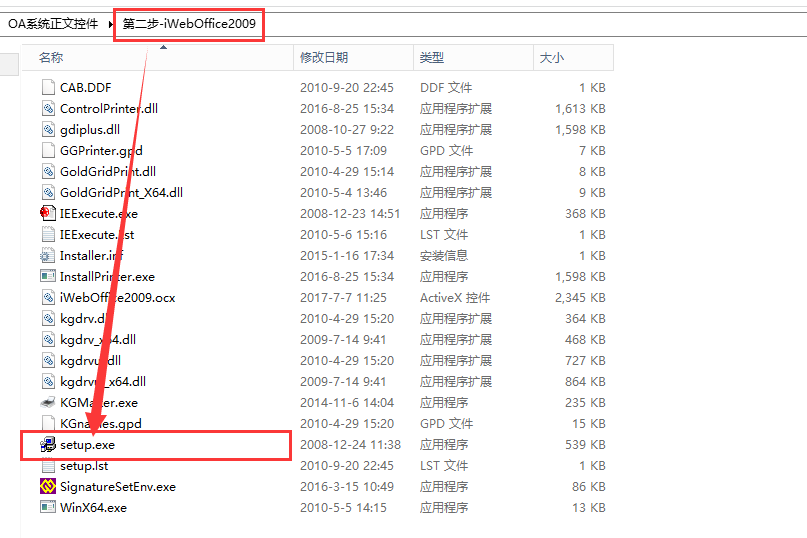Click the InstallPrinter.exe icon
Image resolution: width=807 pixels, height=538 pixels.
tap(48, 276)
